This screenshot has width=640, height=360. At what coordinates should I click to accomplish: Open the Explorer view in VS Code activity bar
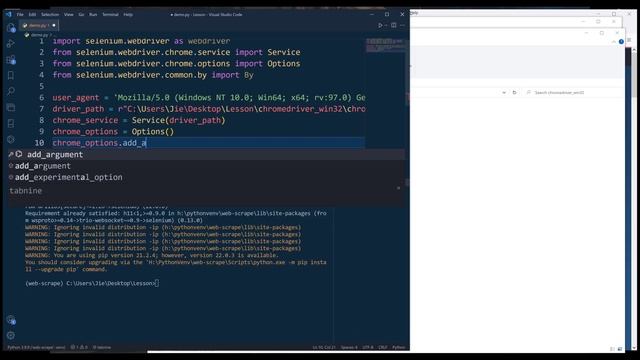click(x=11, y=28)
